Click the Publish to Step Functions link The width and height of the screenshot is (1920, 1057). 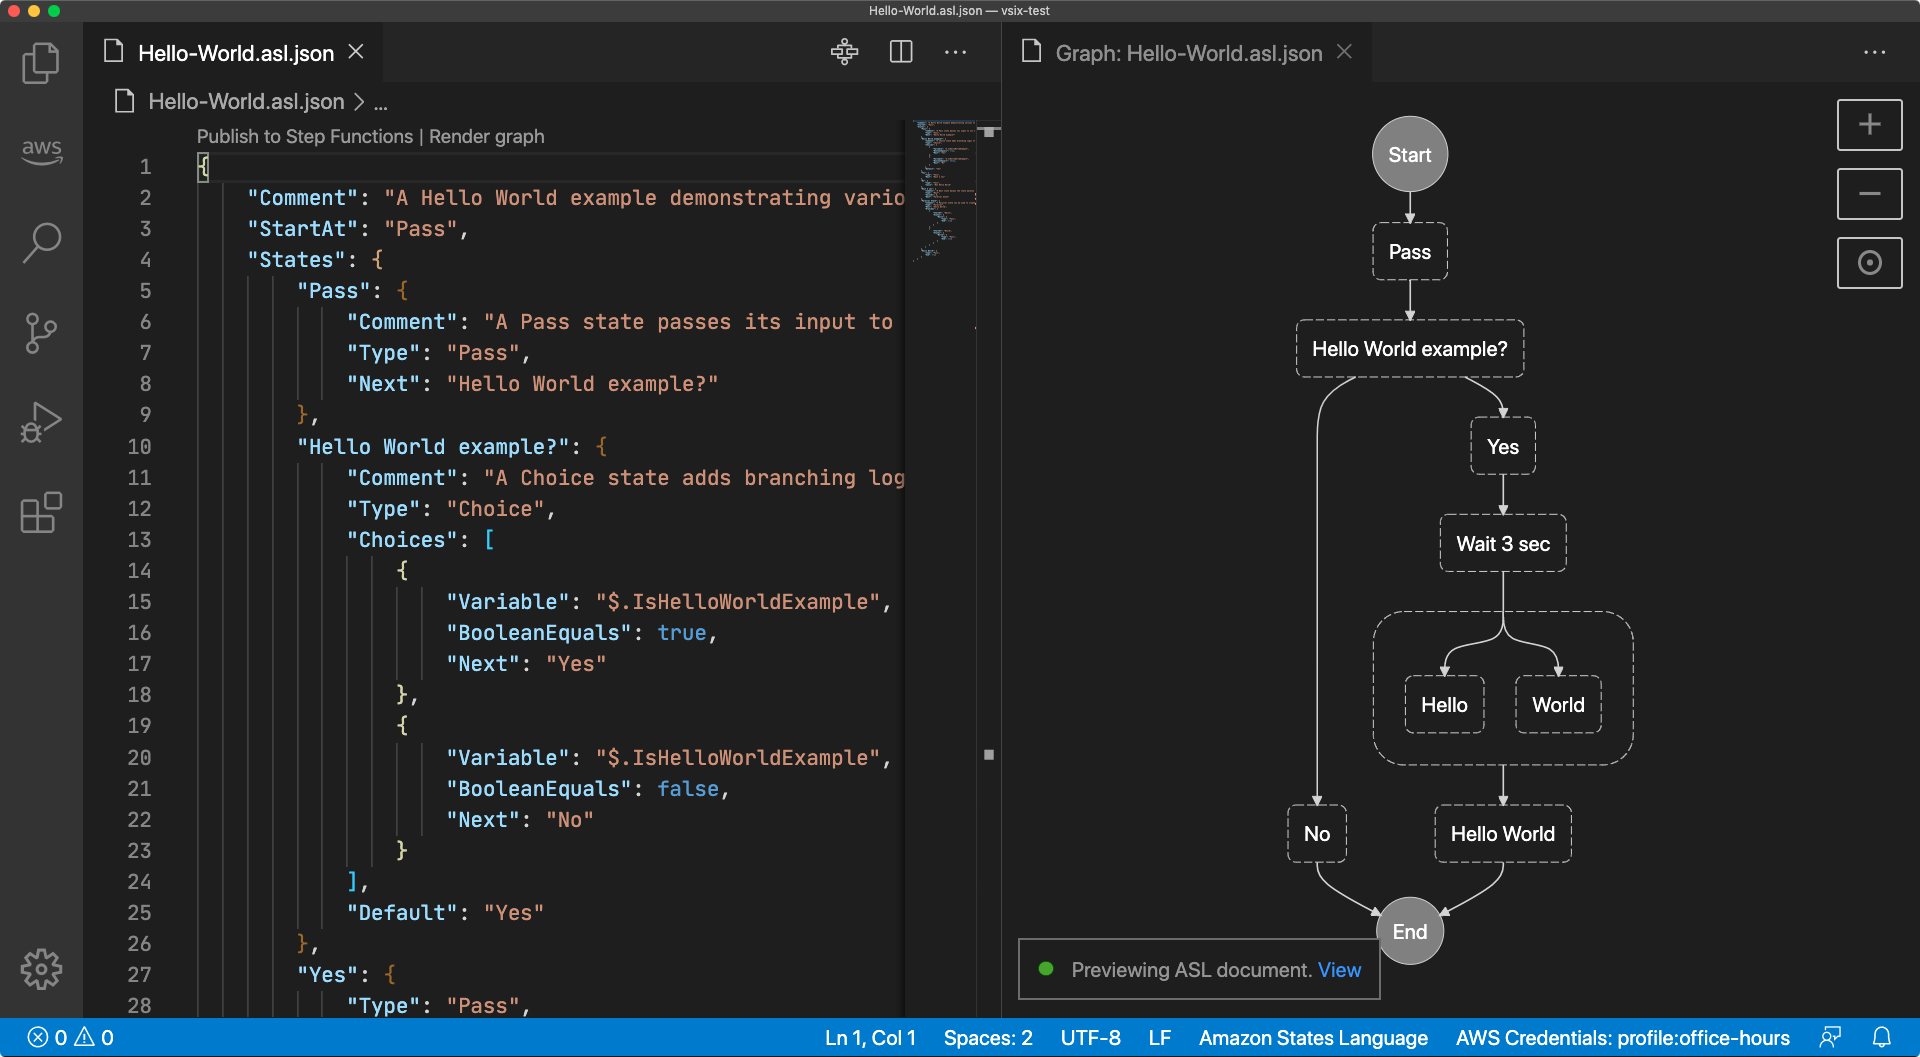304,136
